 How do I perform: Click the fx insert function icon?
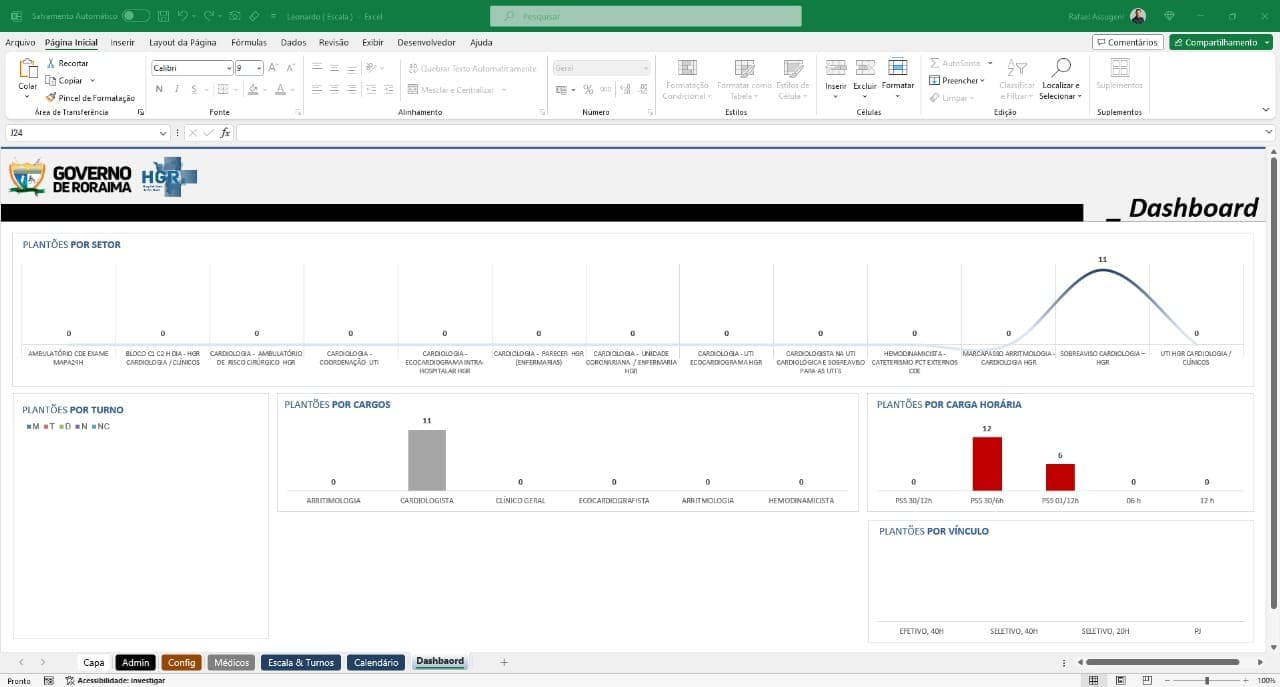(225, 132)
